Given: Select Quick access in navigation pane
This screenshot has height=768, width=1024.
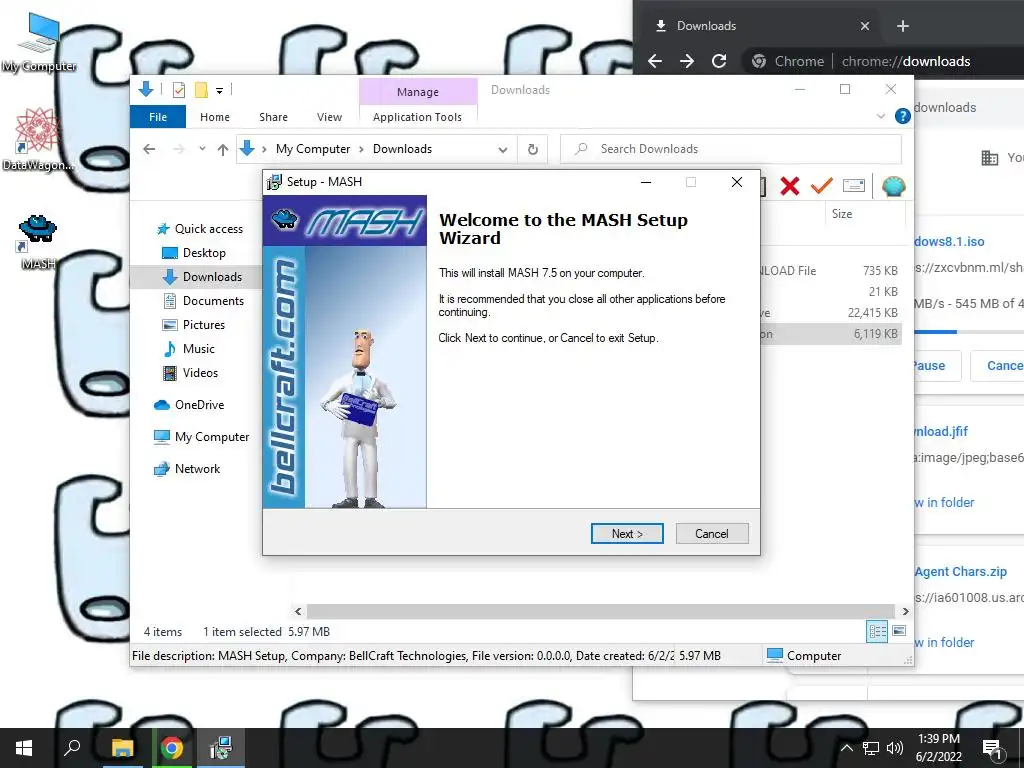Looking at the screenshot, I should (200, 229).
